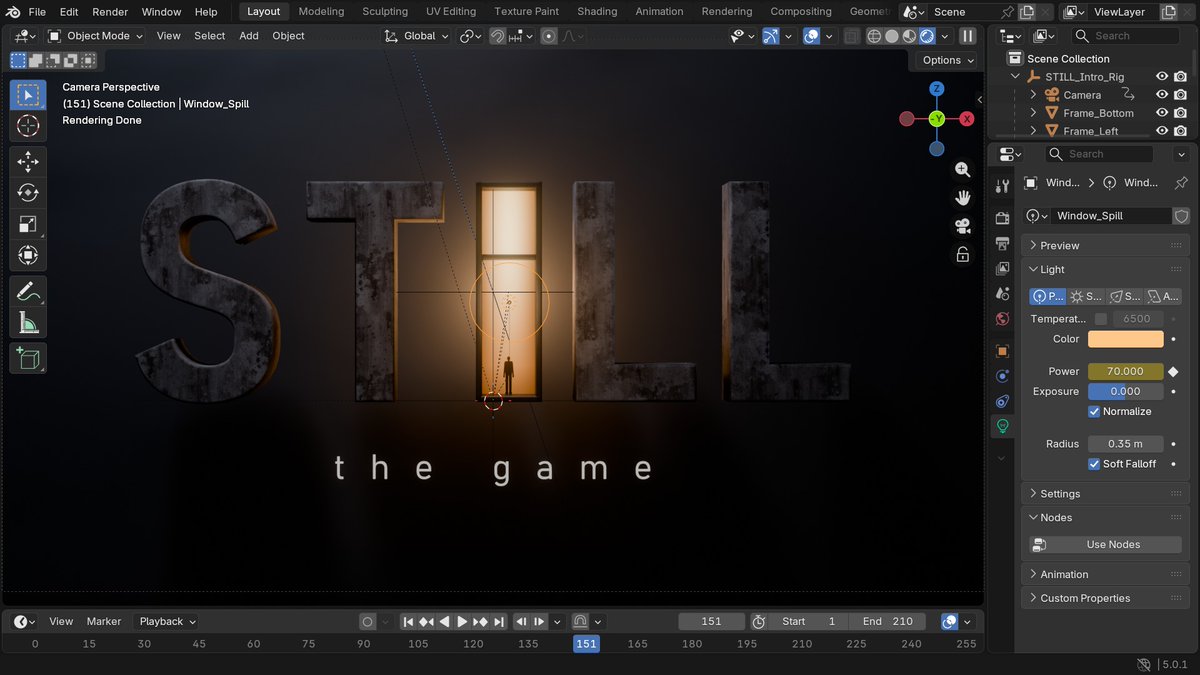Toggle viewport gizmos display
Image resolution: width=1200 pixels, height=675 pixels.
click(770, 36)
